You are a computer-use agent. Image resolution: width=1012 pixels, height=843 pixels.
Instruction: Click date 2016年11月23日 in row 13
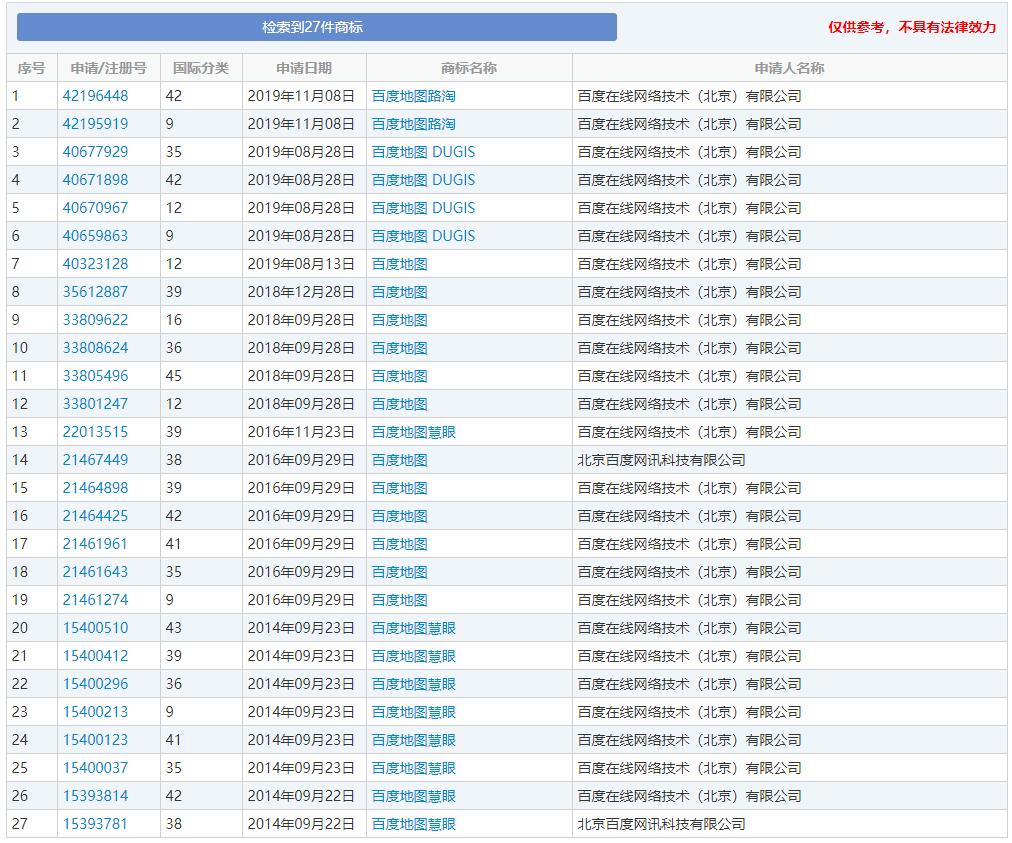point(301,432)
